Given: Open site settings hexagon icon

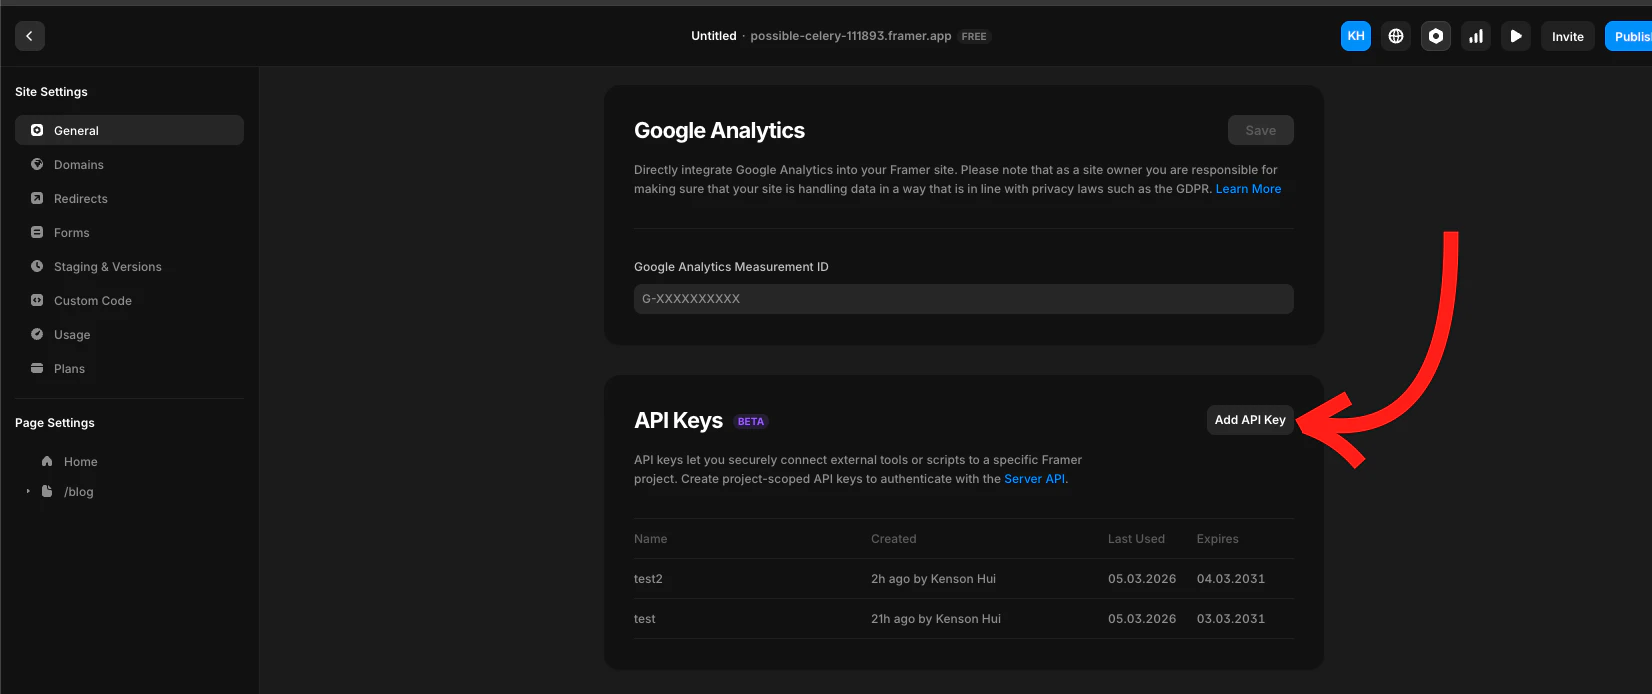Looking at the screenshot, I should click(1436, 36).
